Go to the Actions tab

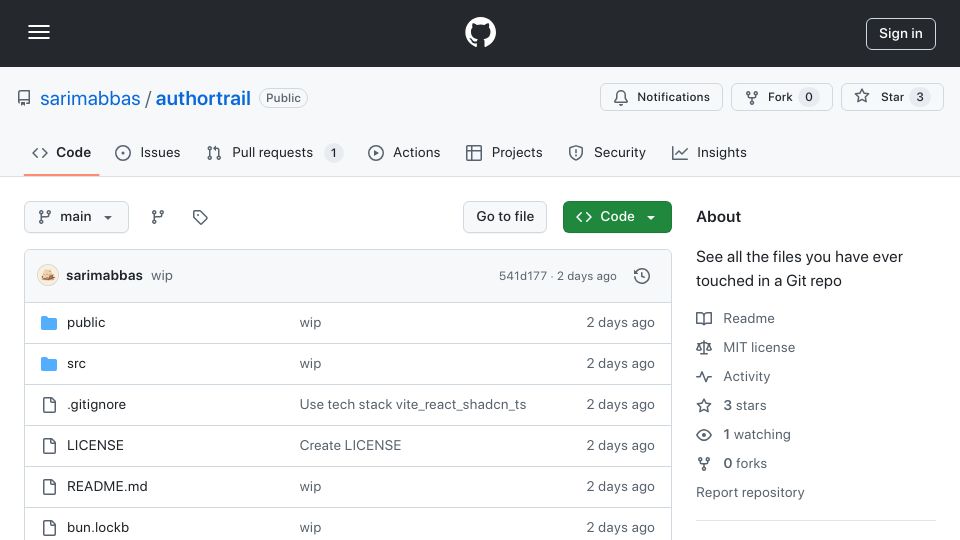pyautogui.click(x=403, y=152)
